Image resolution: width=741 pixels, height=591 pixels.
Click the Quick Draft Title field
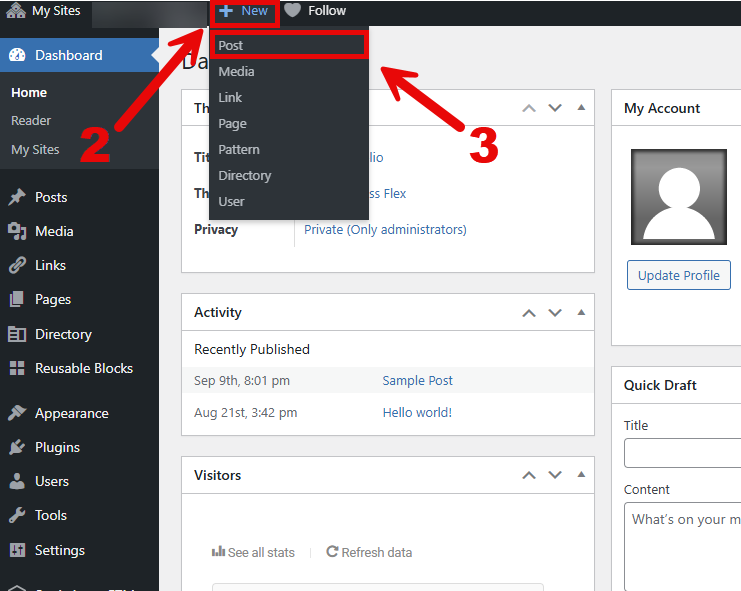pos(682,453)
